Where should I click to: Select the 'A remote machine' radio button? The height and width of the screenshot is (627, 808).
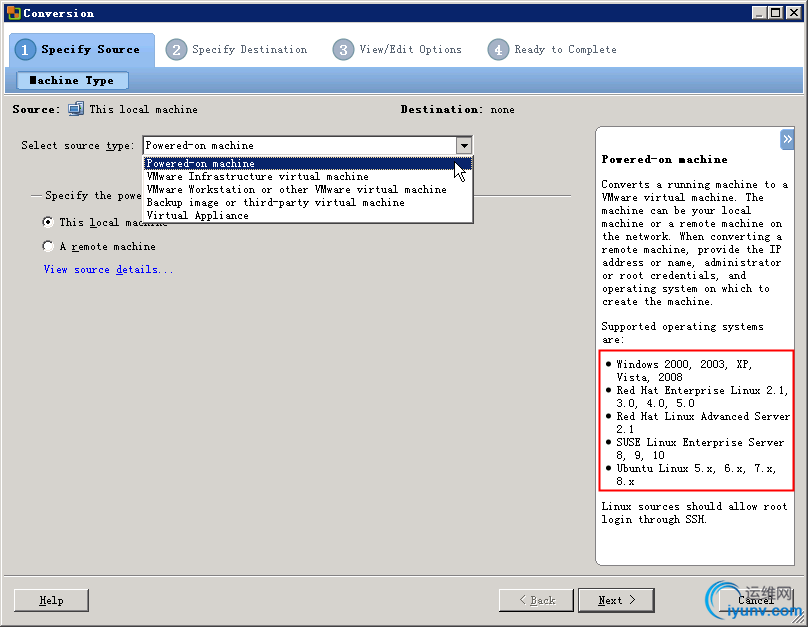click(x=48, y=246)
